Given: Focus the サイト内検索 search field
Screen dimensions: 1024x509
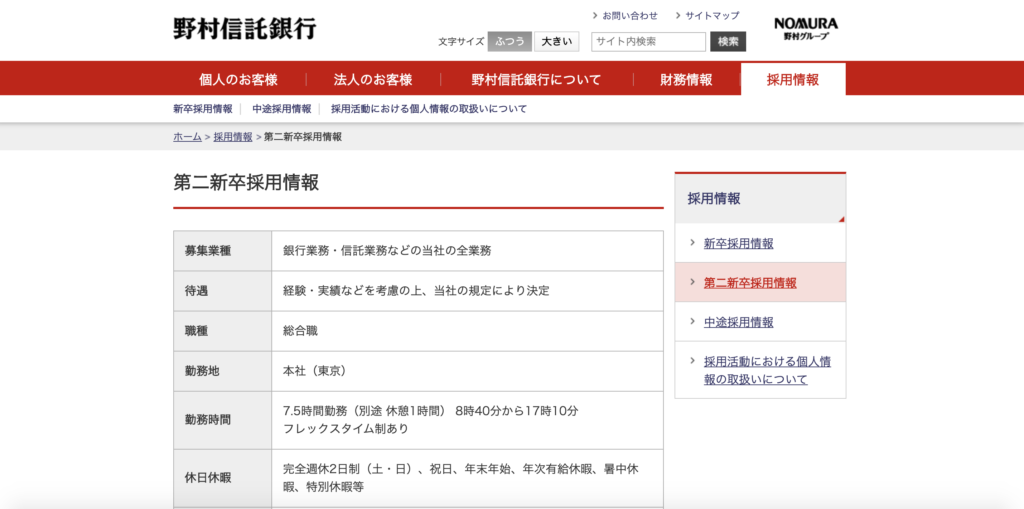Looking at the screenshot, I should point(648,42).
